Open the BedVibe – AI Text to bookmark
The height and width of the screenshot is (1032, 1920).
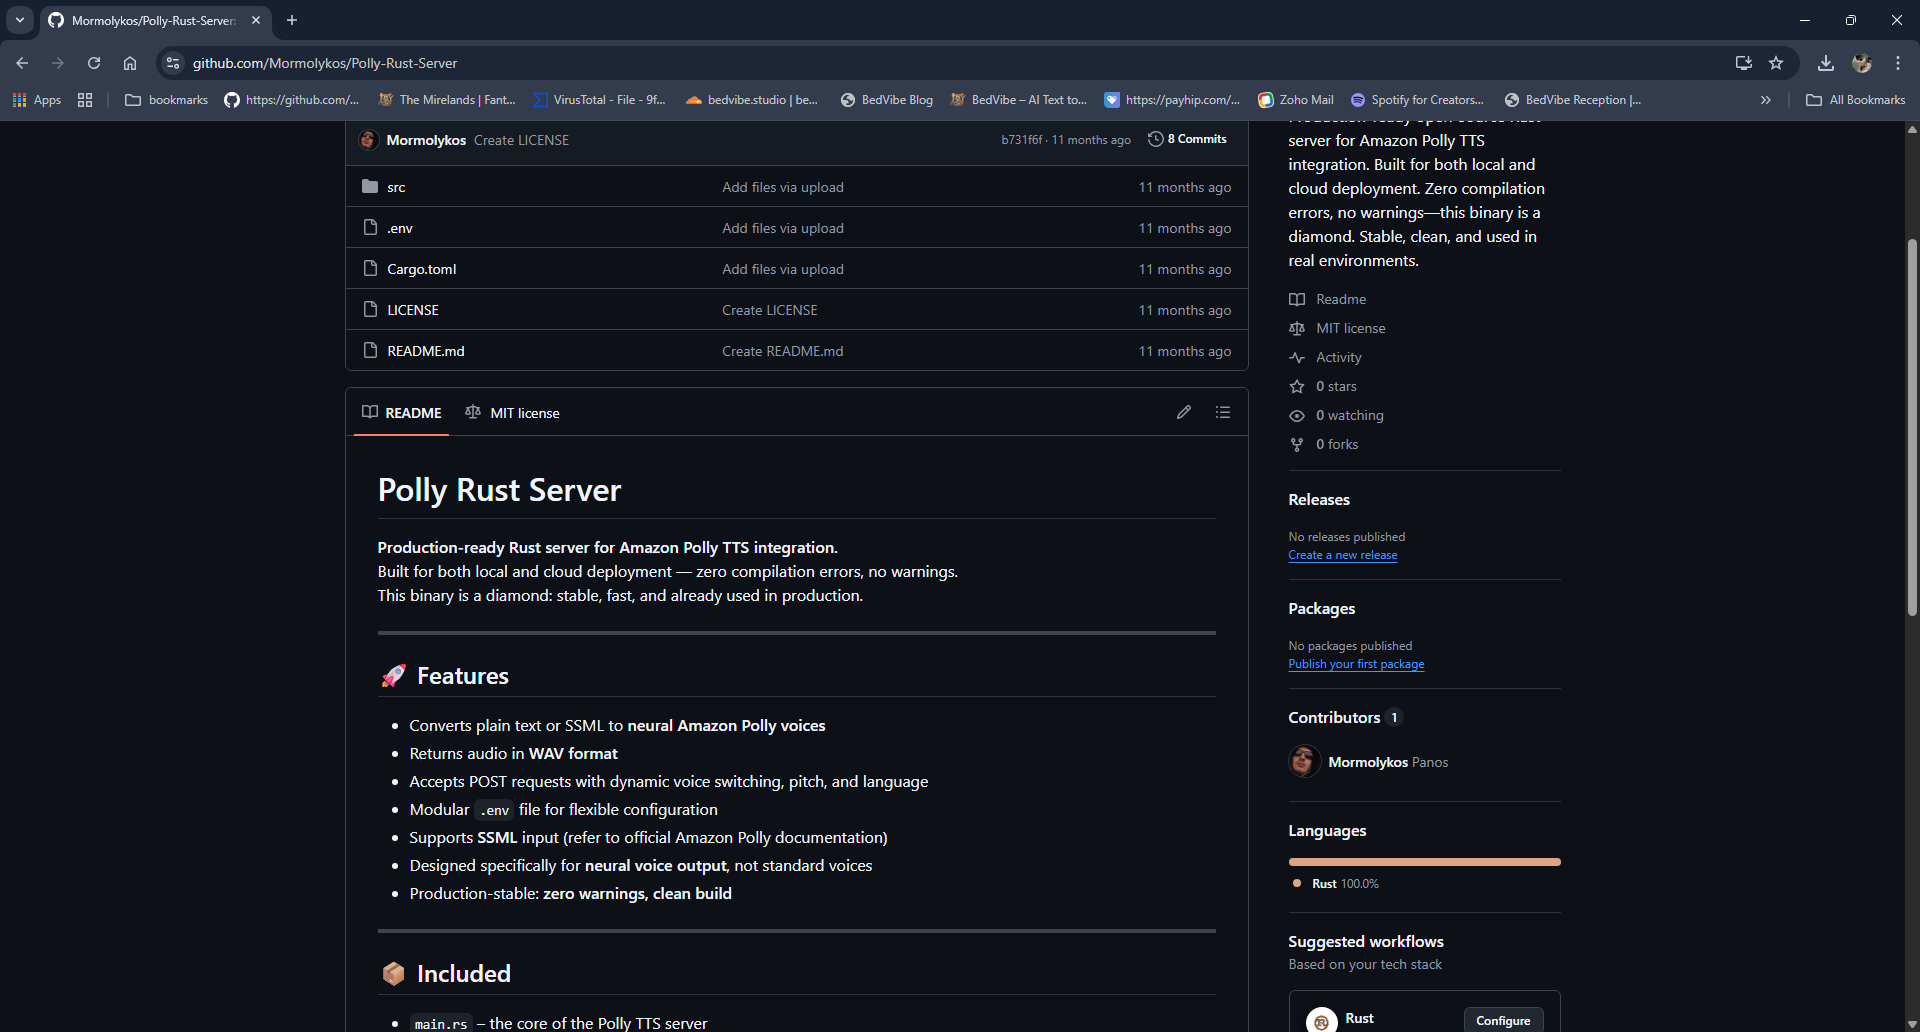[1019, 100]
